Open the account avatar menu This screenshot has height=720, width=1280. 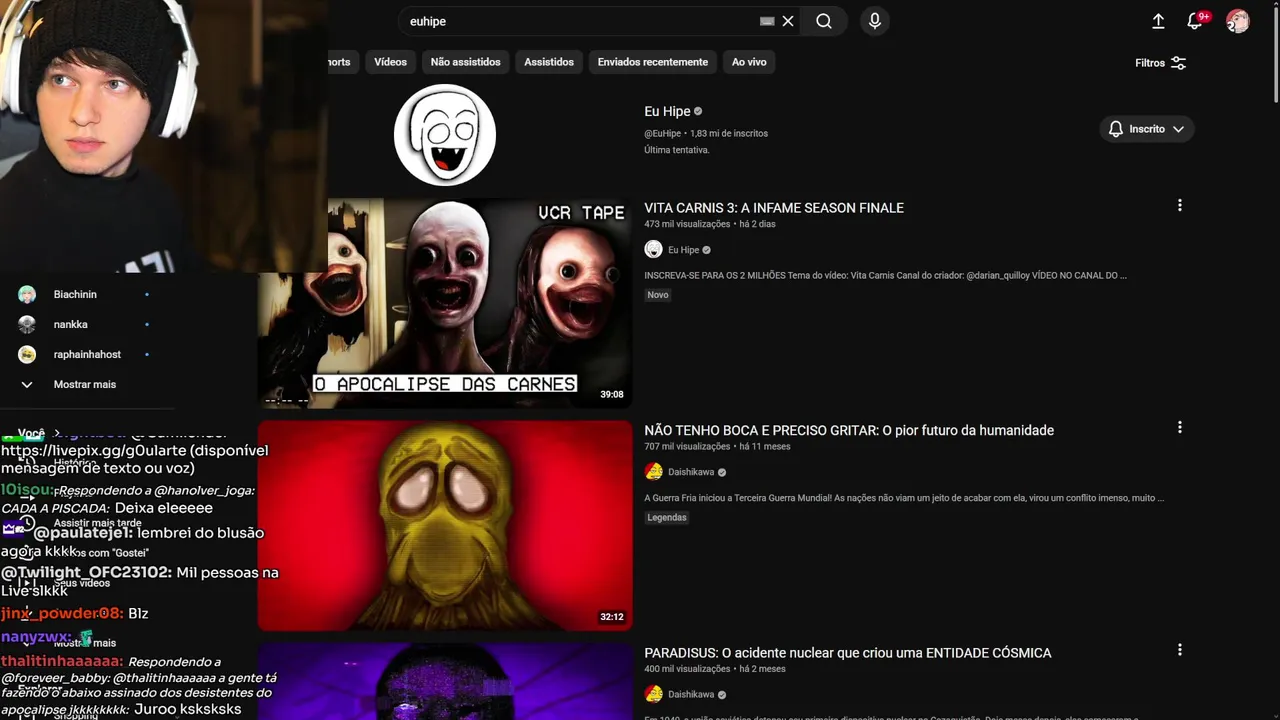(x=1238, y=21)
